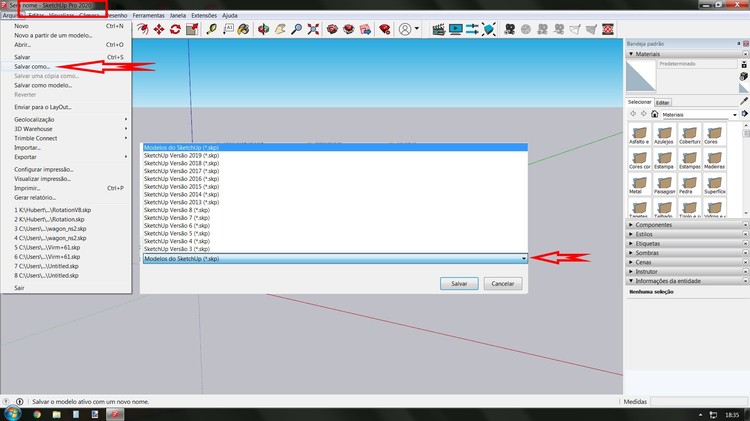Activate the Orbit tool
Screen dimensions: 750x421
(263, 30)
